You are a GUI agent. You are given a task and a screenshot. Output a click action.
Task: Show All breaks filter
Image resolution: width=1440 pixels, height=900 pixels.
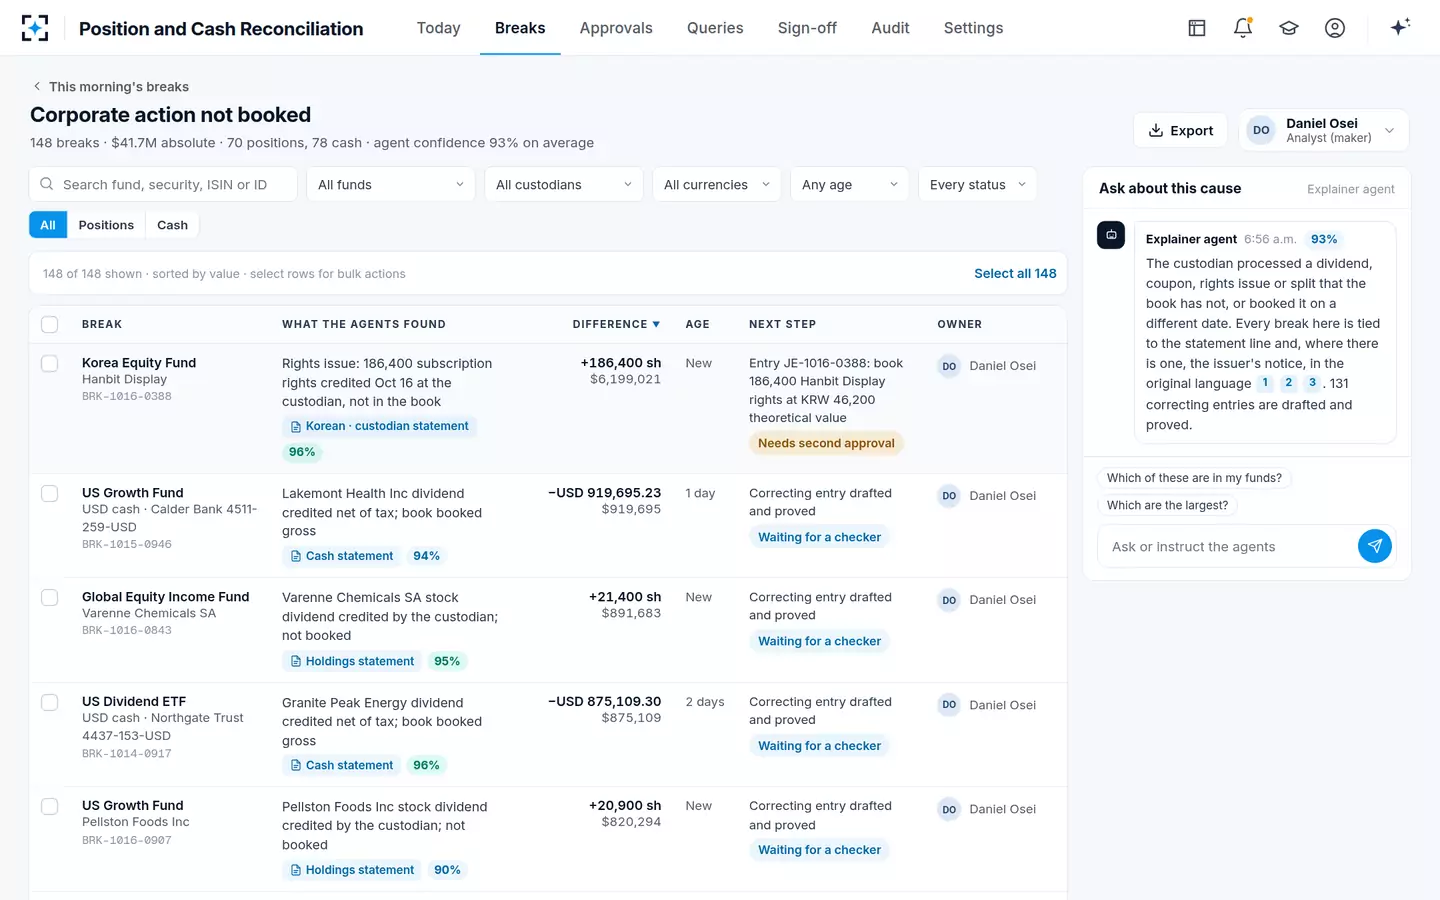click(48, 225)
